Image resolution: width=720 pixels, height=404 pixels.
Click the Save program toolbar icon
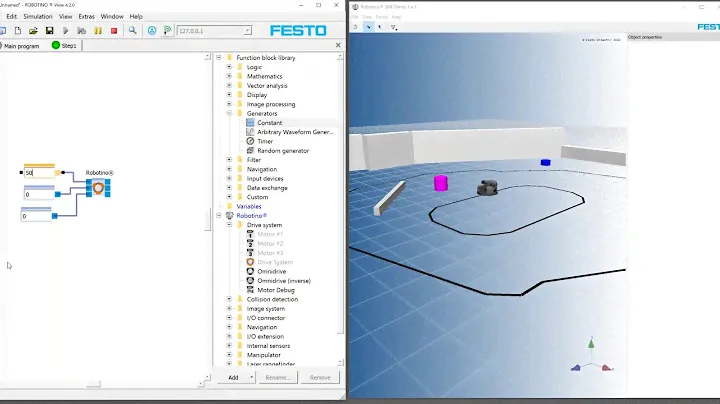(49, 31)
